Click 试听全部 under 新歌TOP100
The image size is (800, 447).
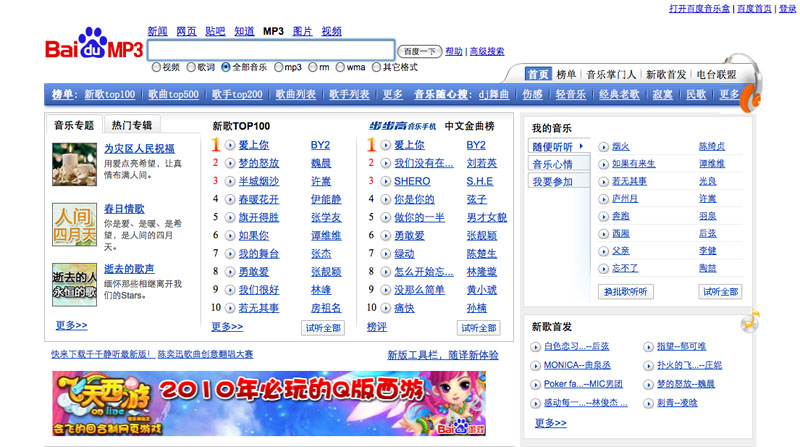click(x=323, y=328)
